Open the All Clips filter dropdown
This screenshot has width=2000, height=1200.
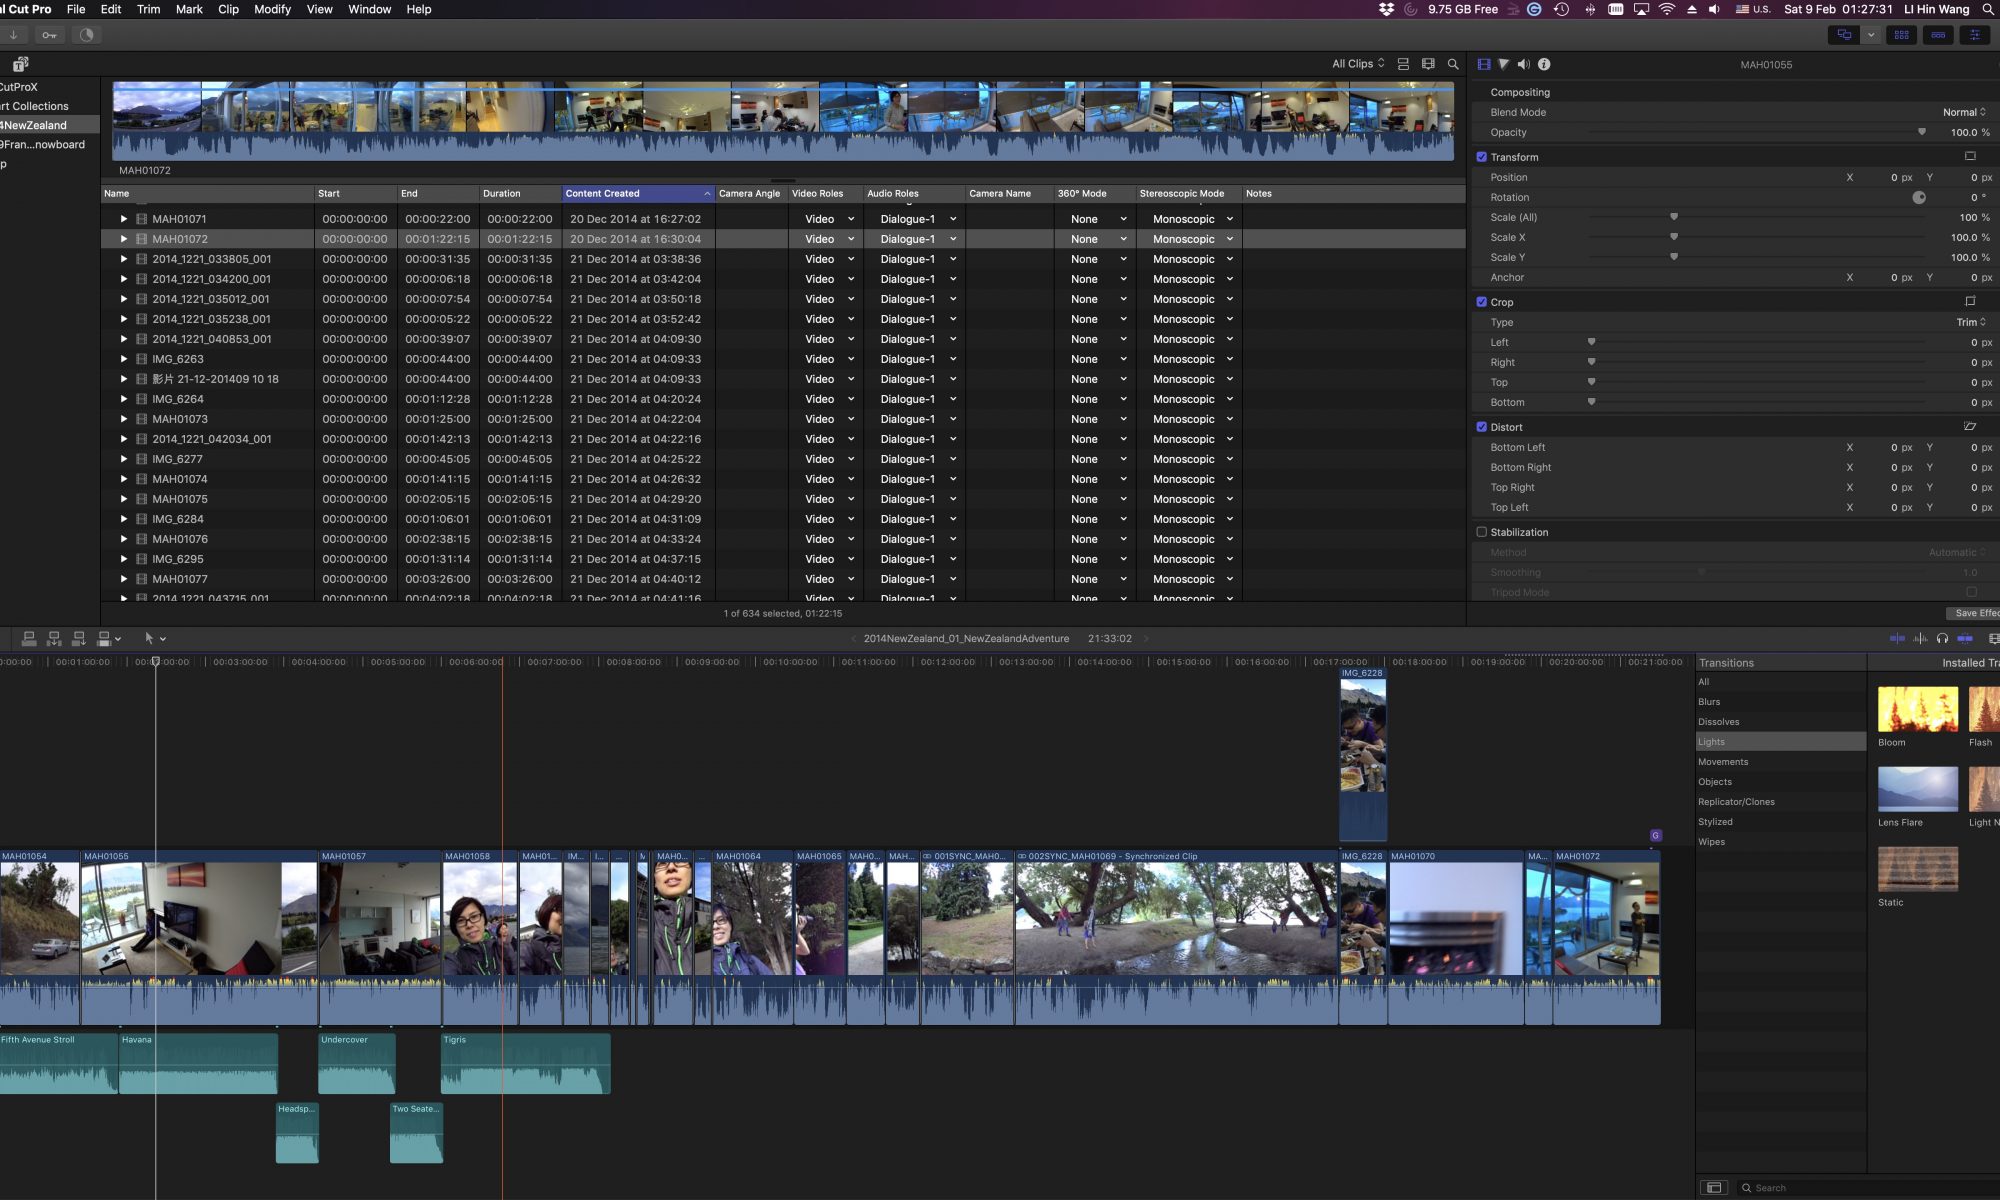point(1358,64)
